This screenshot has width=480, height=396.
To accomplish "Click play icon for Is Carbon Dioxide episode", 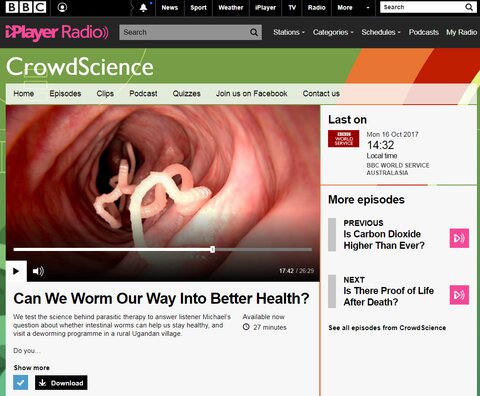I will (x=459, y=238).
